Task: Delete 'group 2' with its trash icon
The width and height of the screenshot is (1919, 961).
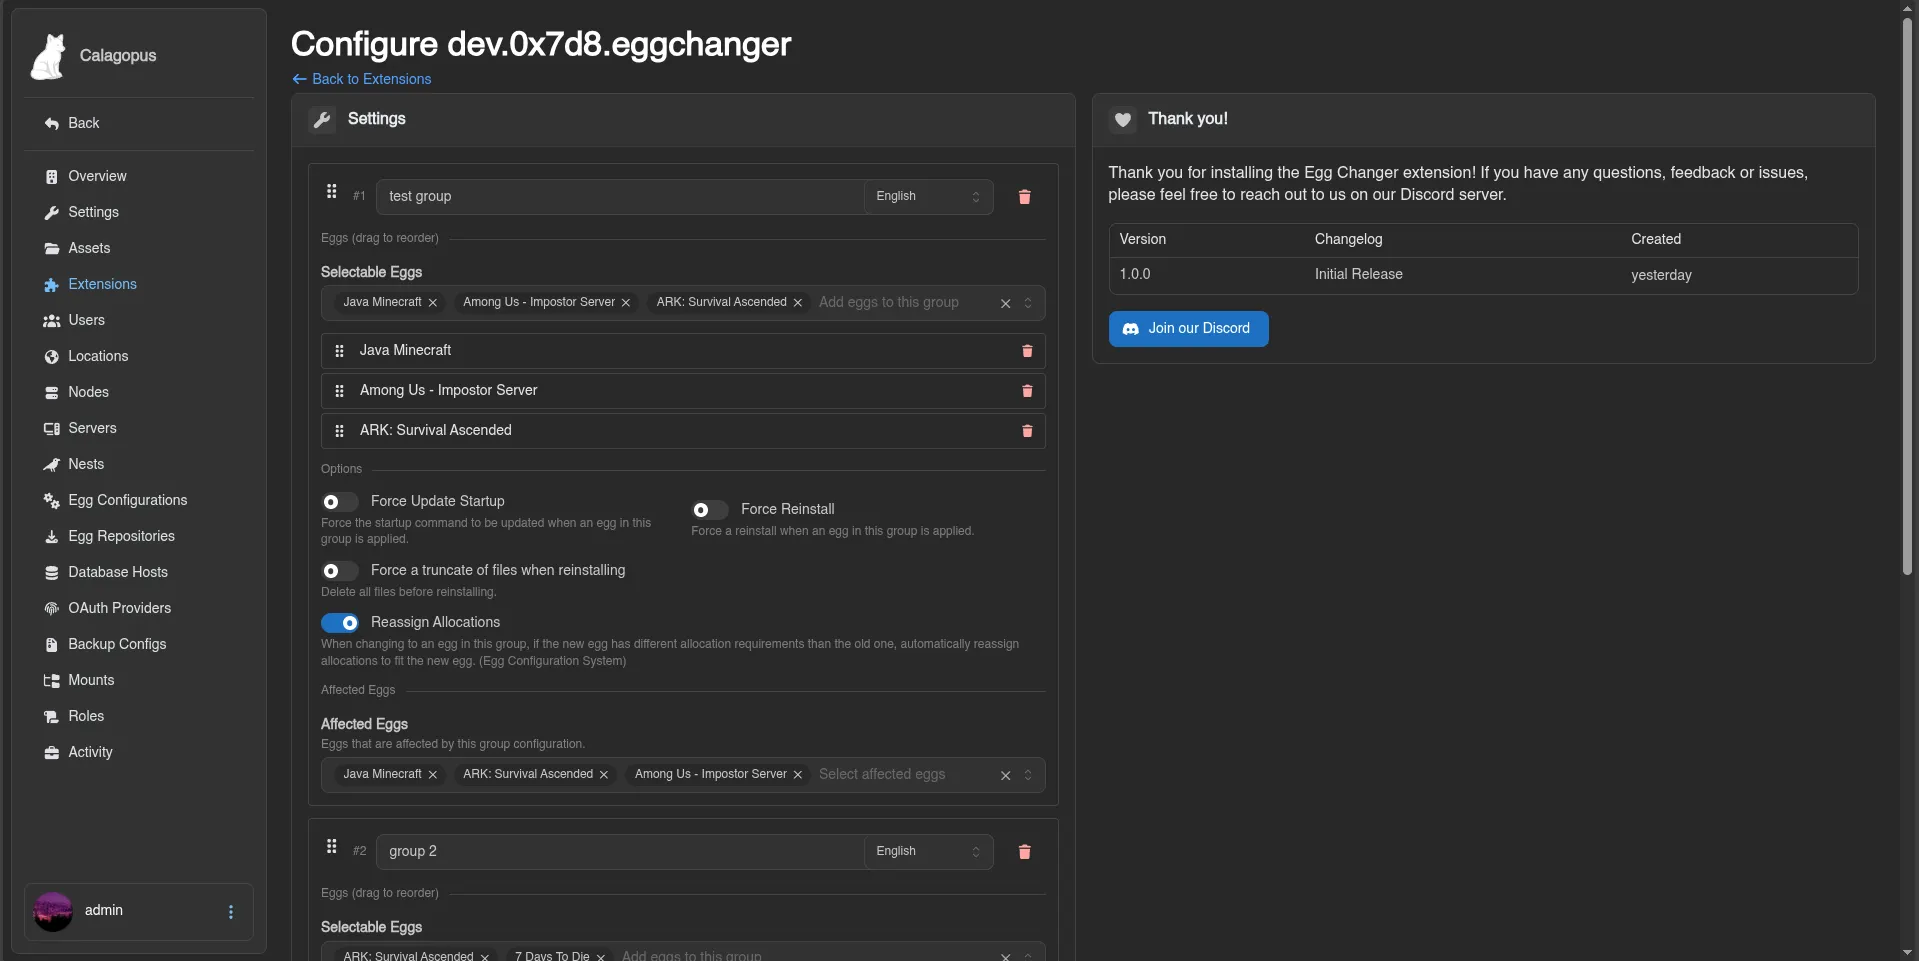Action: [x=1024, y=852]
